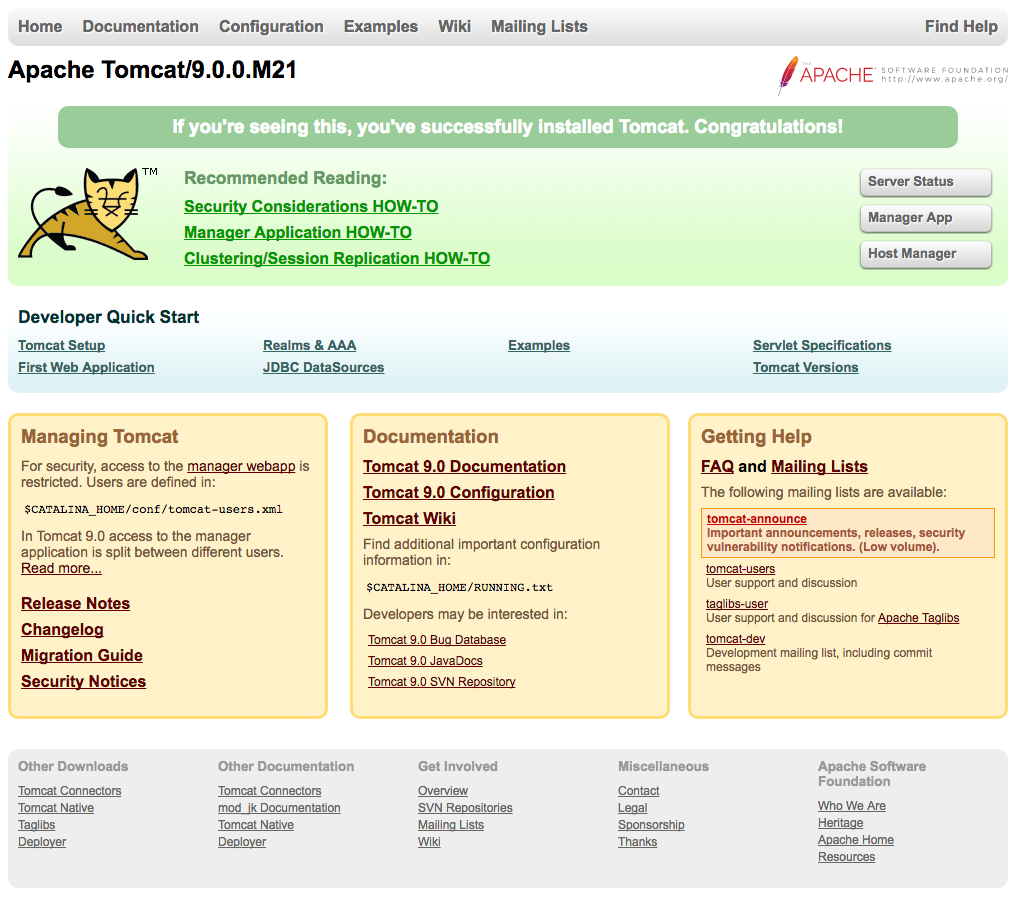Open Tomcat Wiki link in Documentation box
The height and width of the screenshot is (897, 1026).
point(410,519)
